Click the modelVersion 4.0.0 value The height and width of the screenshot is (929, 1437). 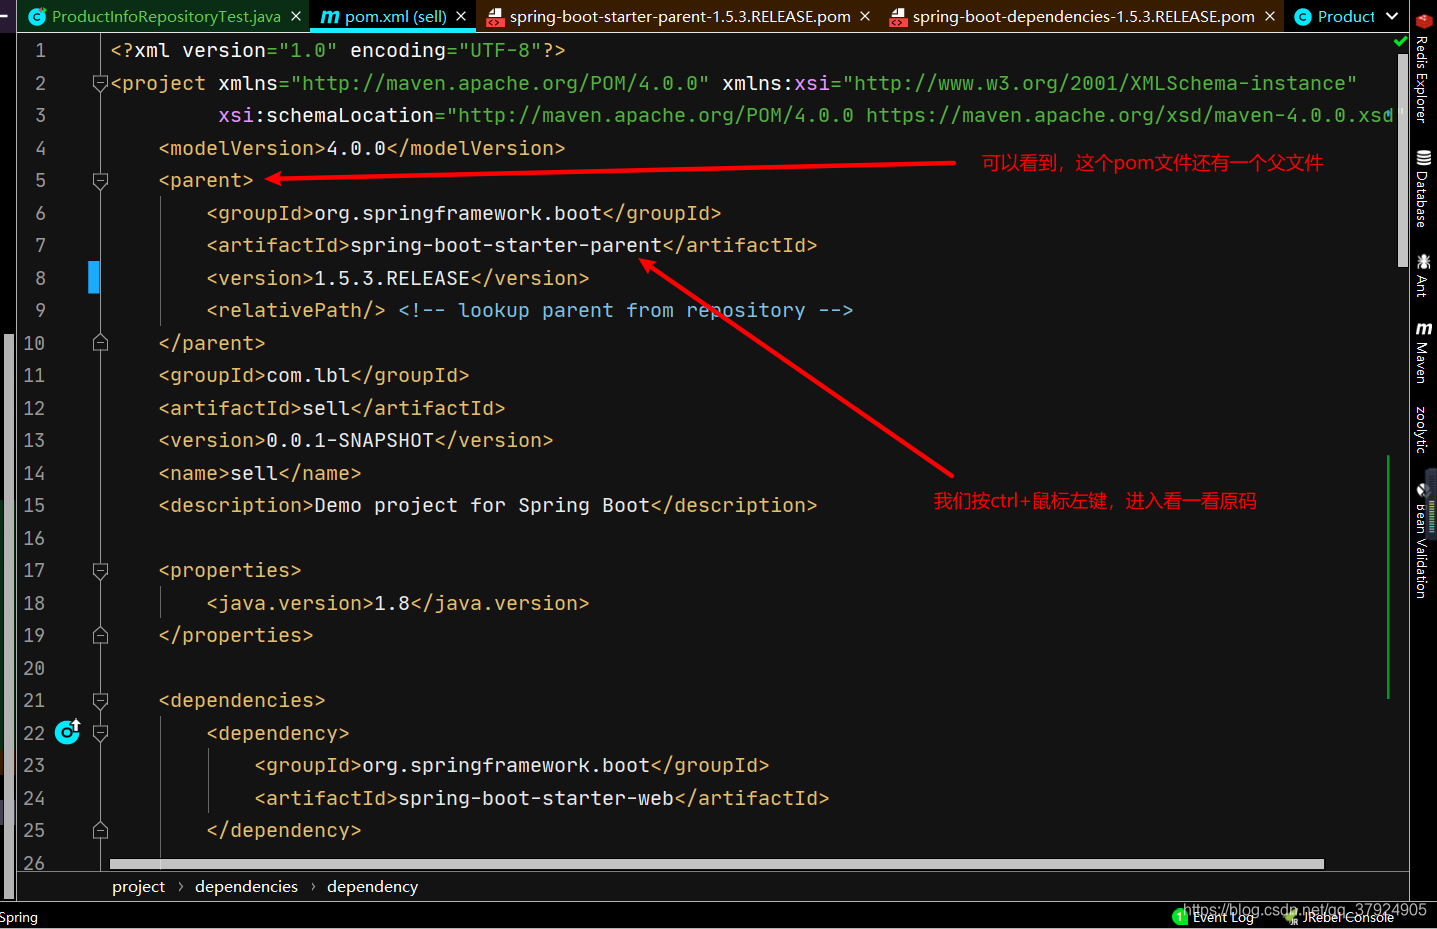pyautogui.click(x=356, y=148)
